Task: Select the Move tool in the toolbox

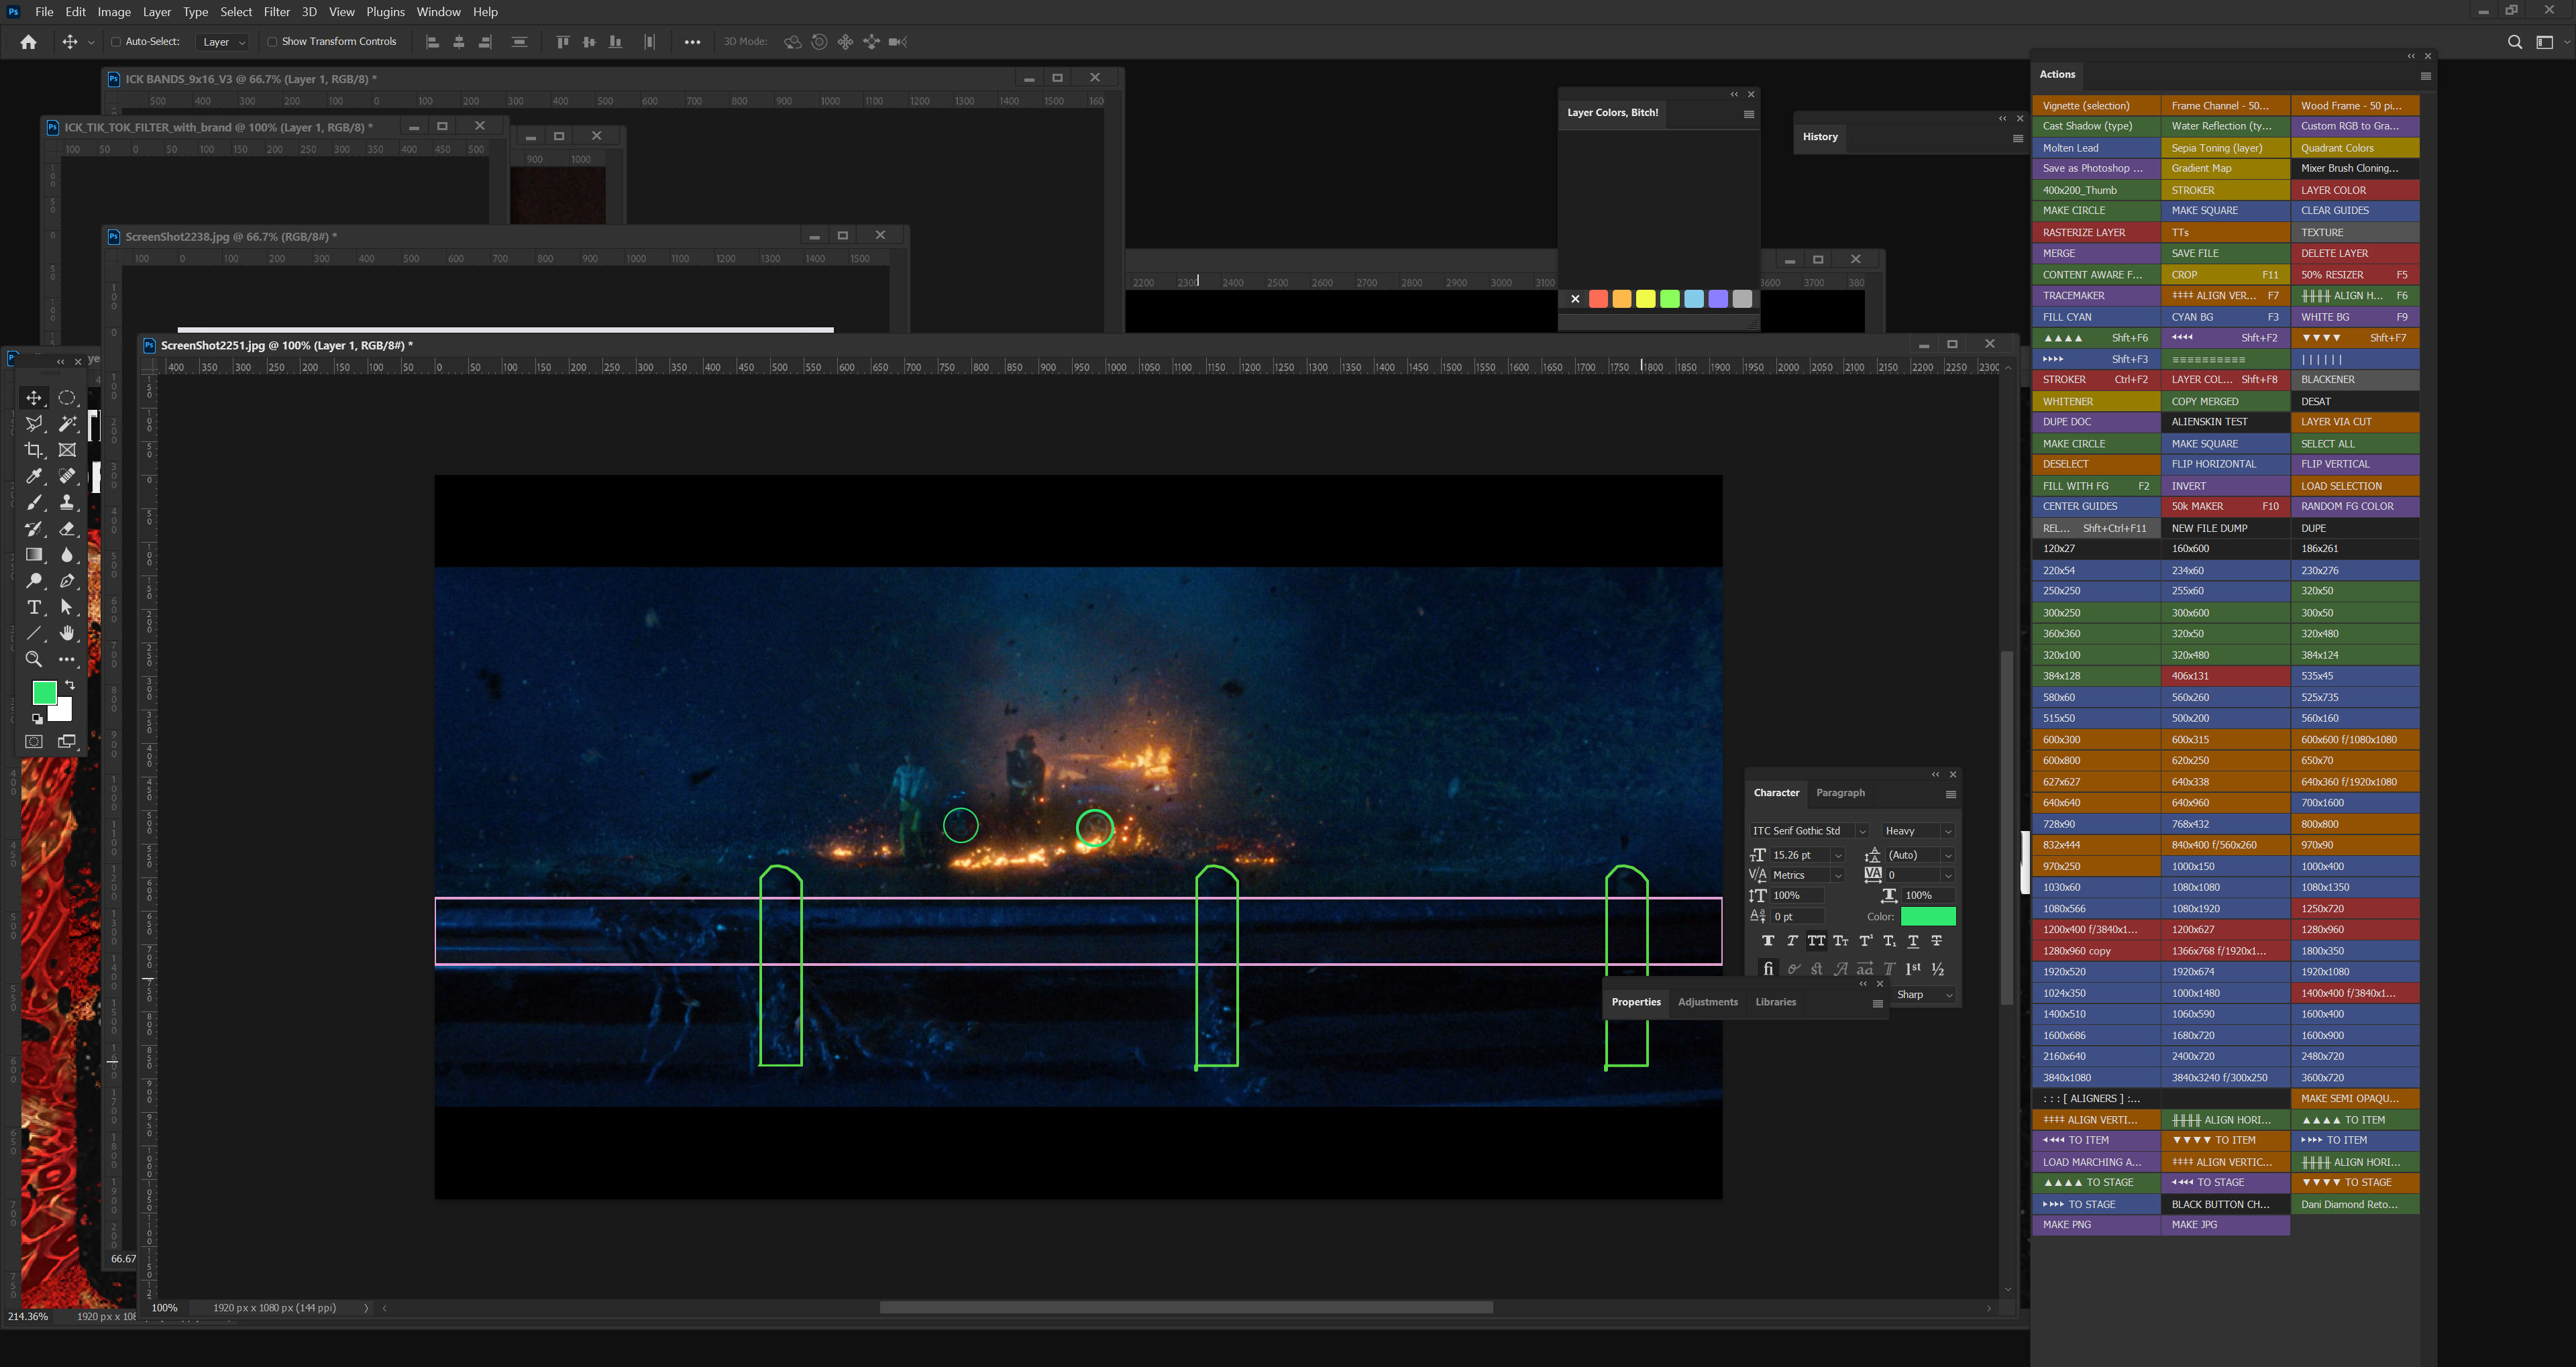Action: 34,398
